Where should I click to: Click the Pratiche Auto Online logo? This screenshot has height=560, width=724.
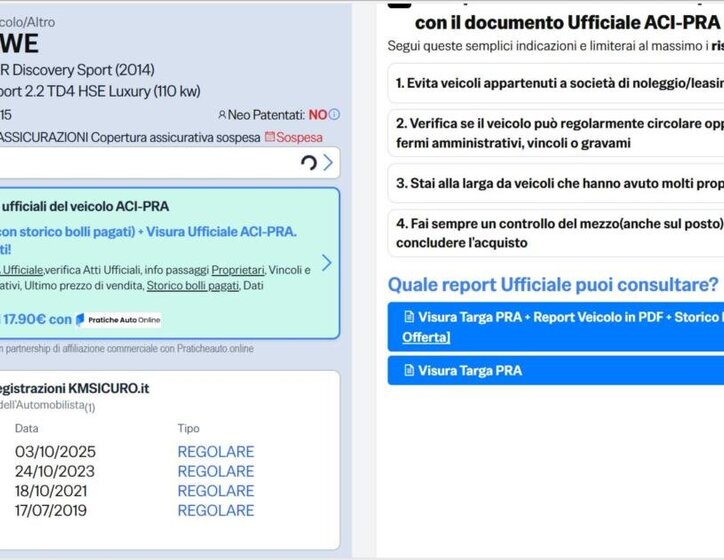tap(119, 320)
